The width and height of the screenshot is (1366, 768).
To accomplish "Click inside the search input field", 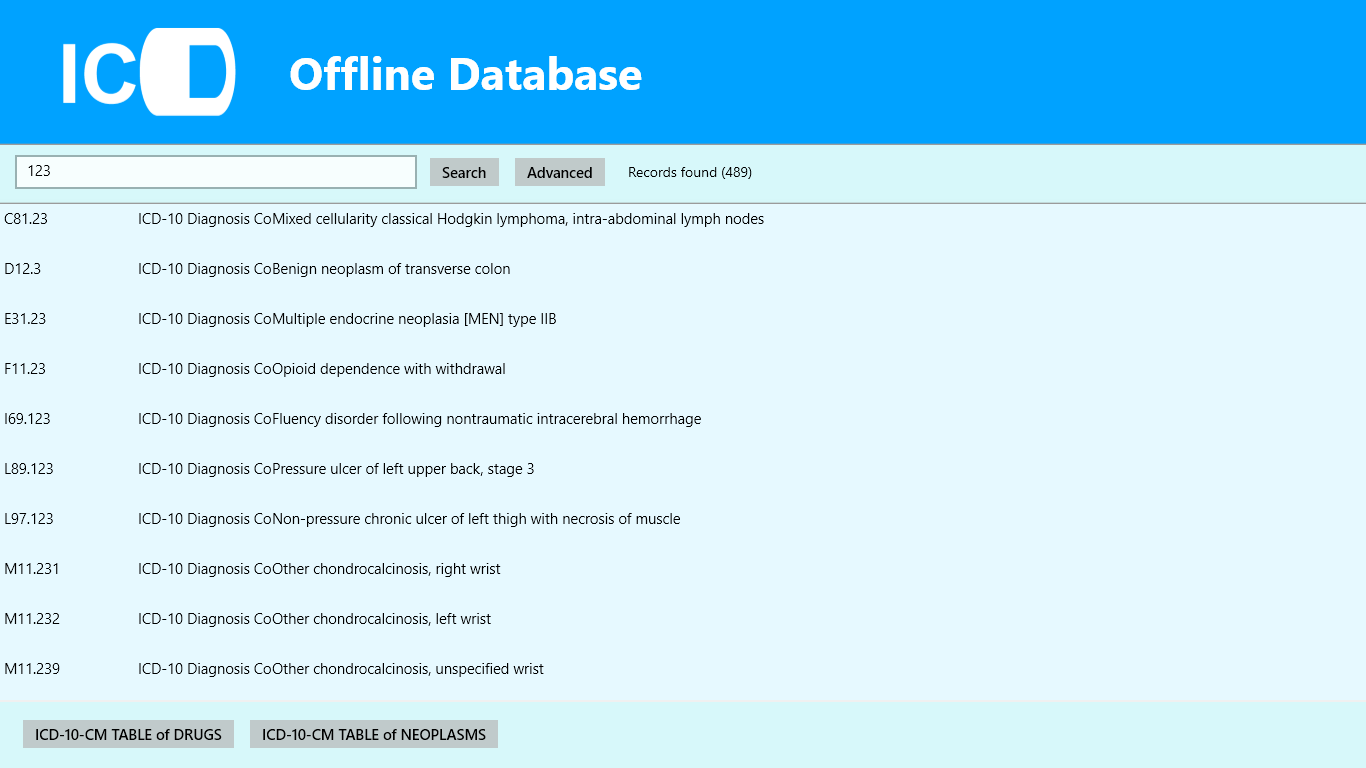I will [216, 172].
